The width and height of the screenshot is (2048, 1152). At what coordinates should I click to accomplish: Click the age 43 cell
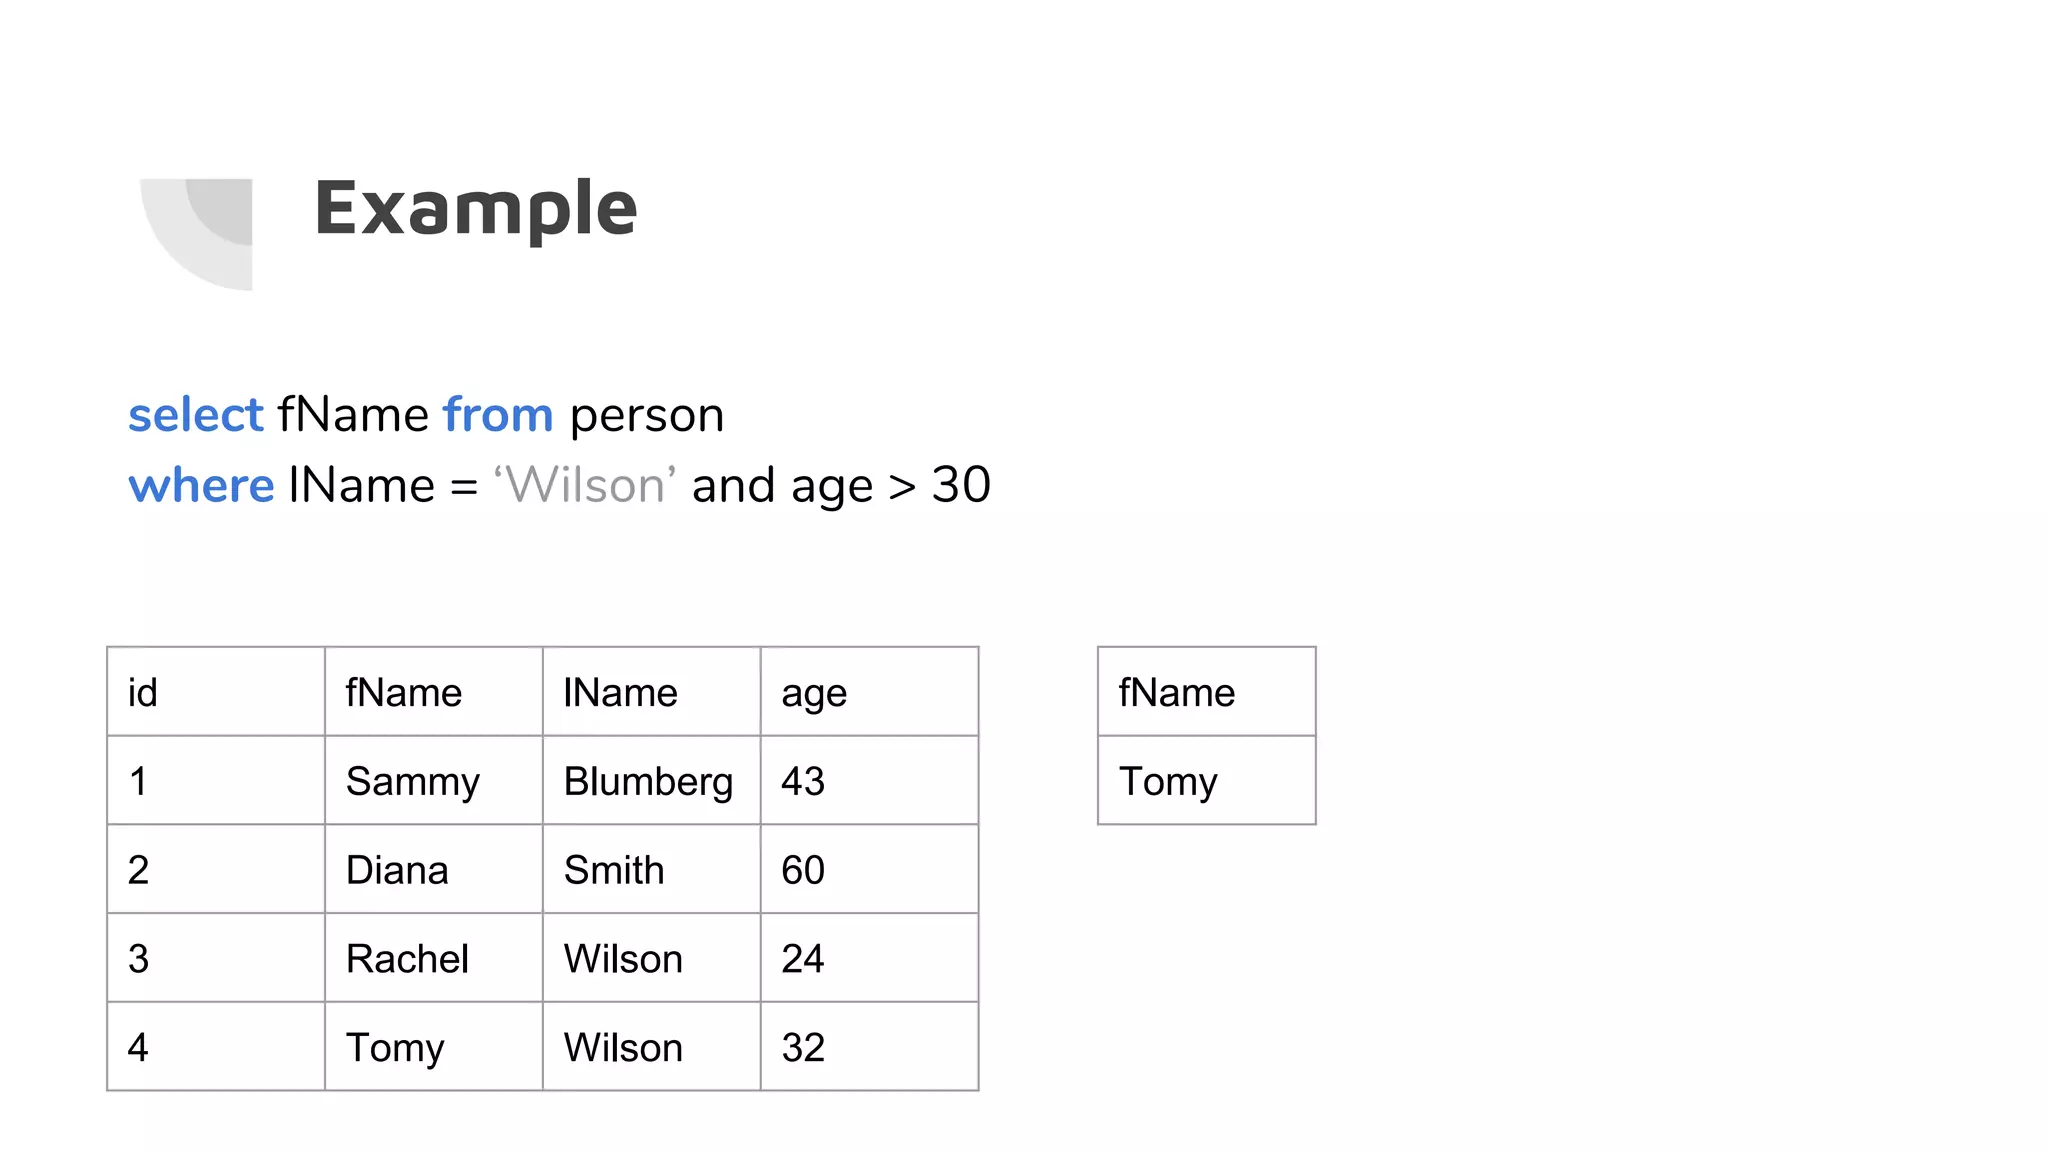(x=868, y=781)
